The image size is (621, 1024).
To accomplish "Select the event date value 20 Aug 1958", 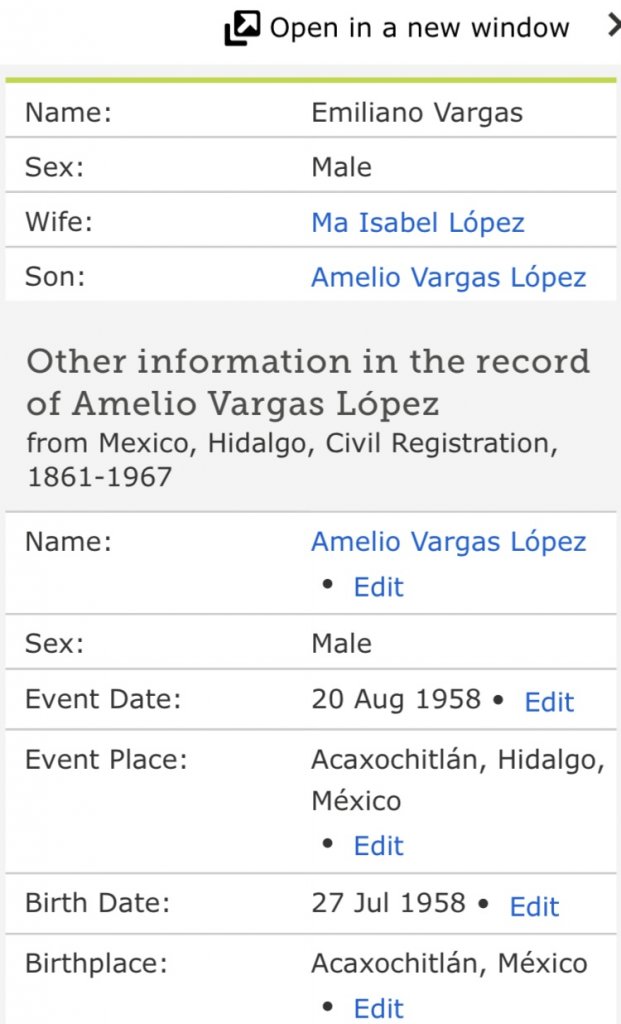I will pos(396,700).
